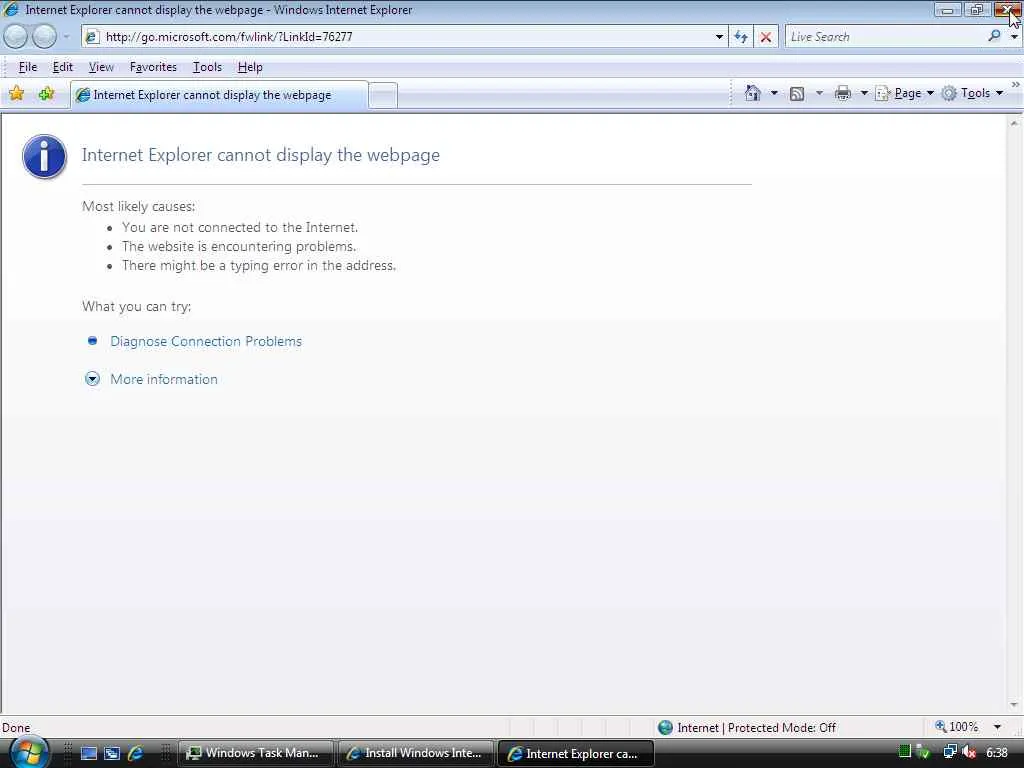The width and height of the screenshot is (1024, 768).
Task: Switch to Install Windows Internet Explorer taskbar button
Action: tap(415, 753)
